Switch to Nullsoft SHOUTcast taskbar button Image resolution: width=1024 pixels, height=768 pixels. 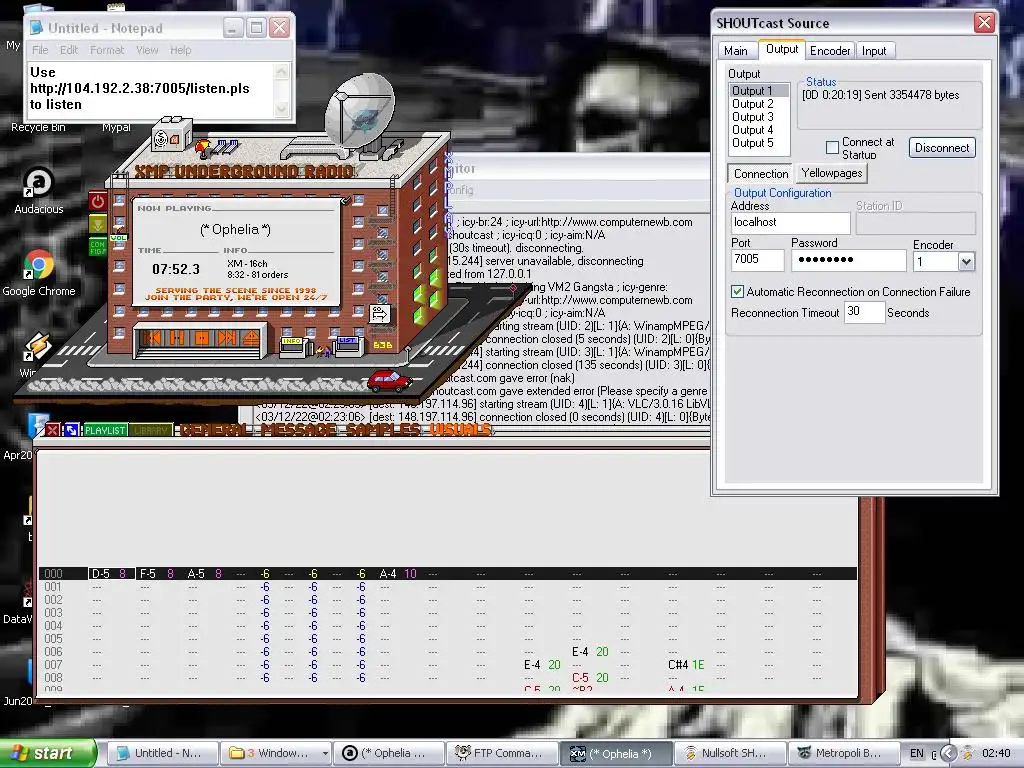(728, 753)
